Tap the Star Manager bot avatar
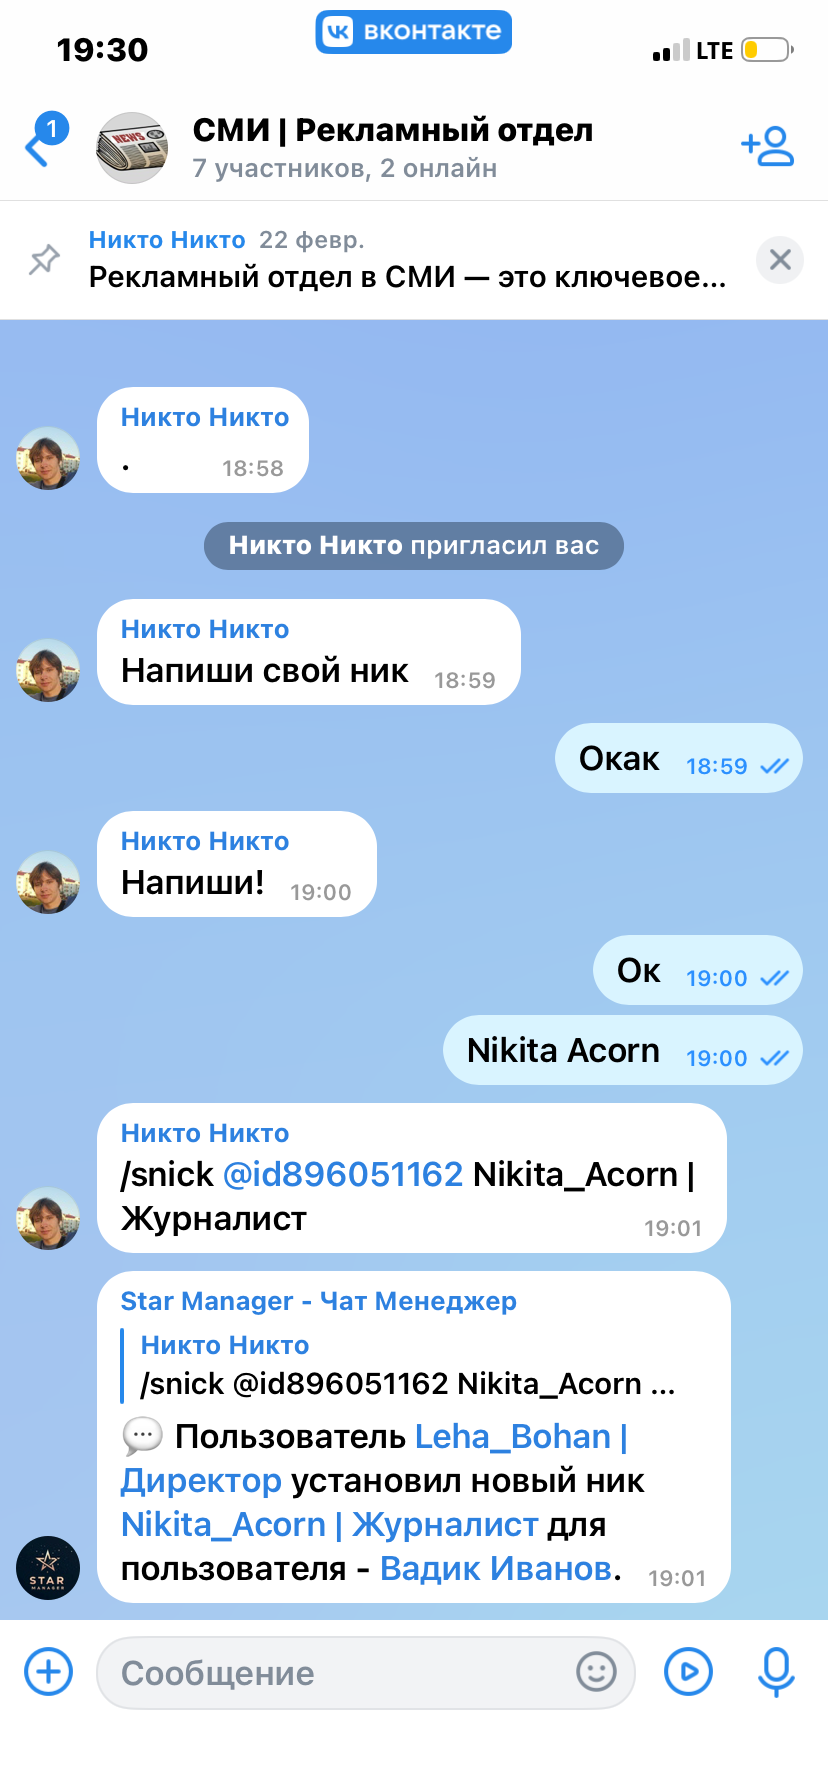 48,1567
